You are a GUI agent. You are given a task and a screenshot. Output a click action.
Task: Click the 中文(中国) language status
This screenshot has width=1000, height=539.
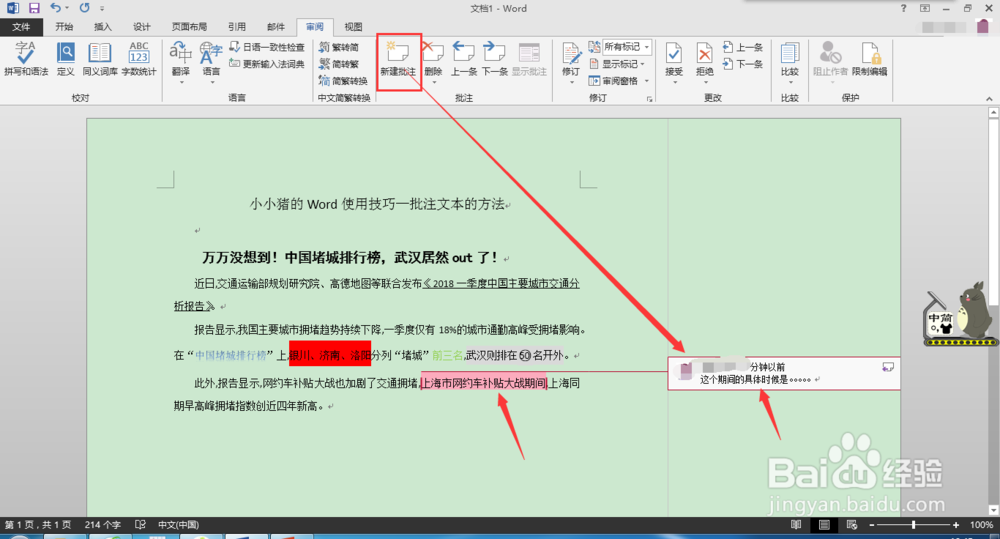179,524
